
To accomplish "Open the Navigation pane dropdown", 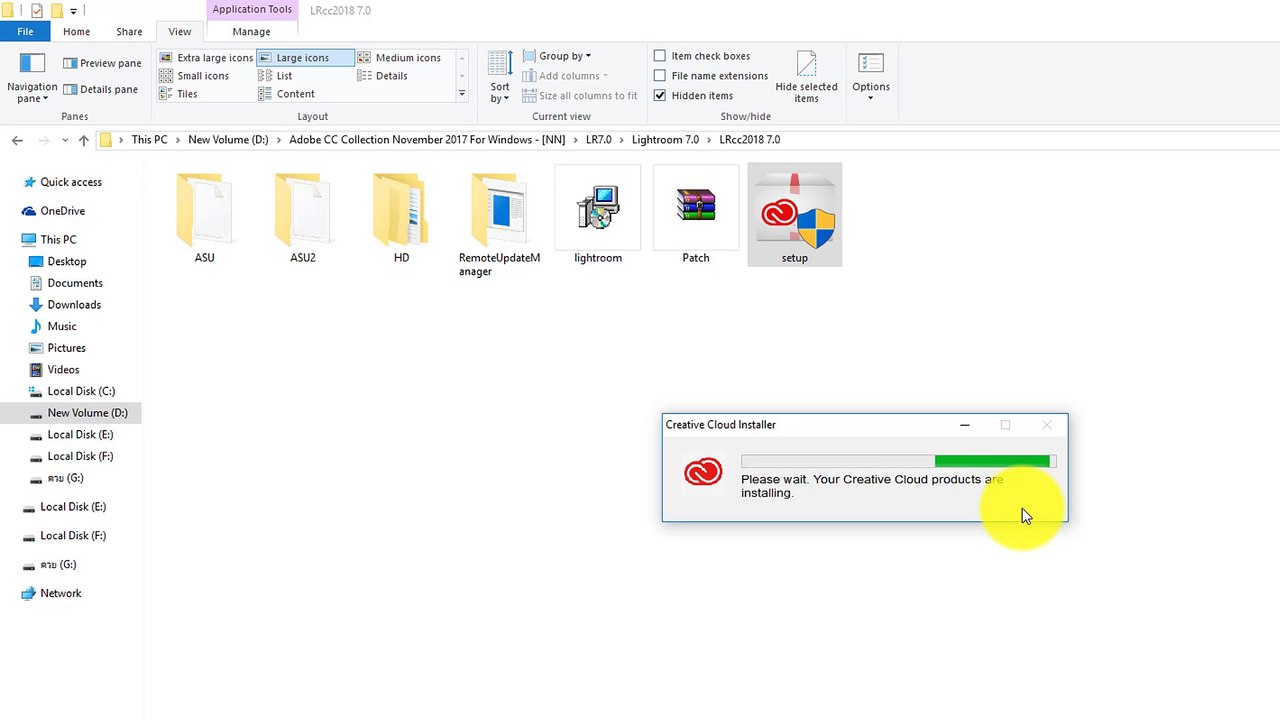I will (x=32, y=77).
